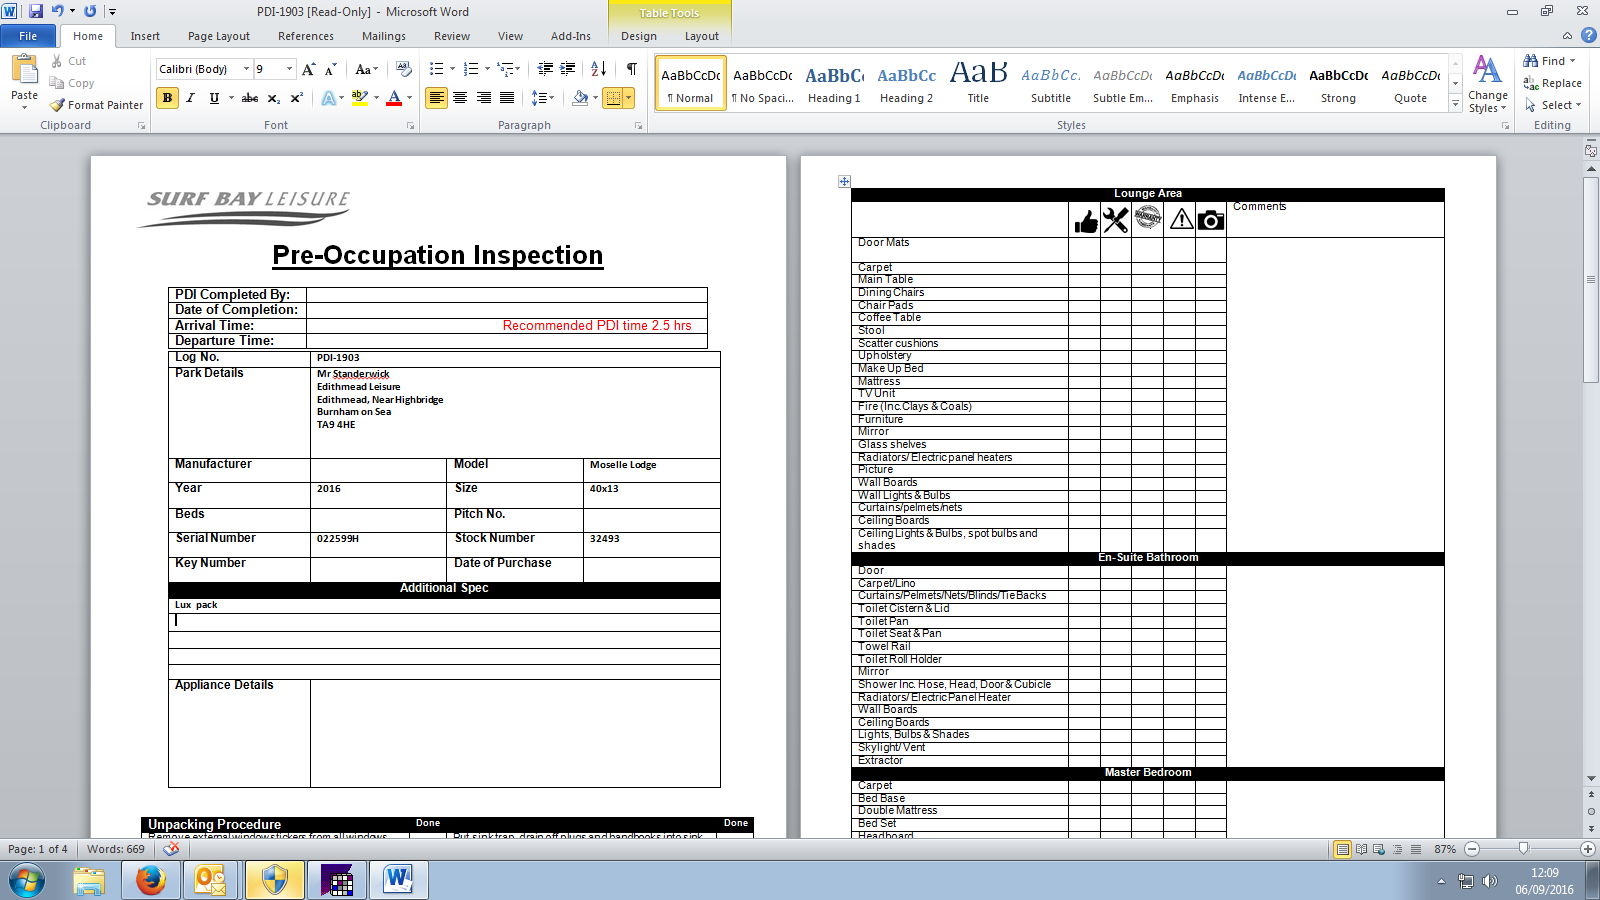Toggle Strikethrough formatting
The height and width of the screenshot is (900, 1600).
tap(250, 98)
